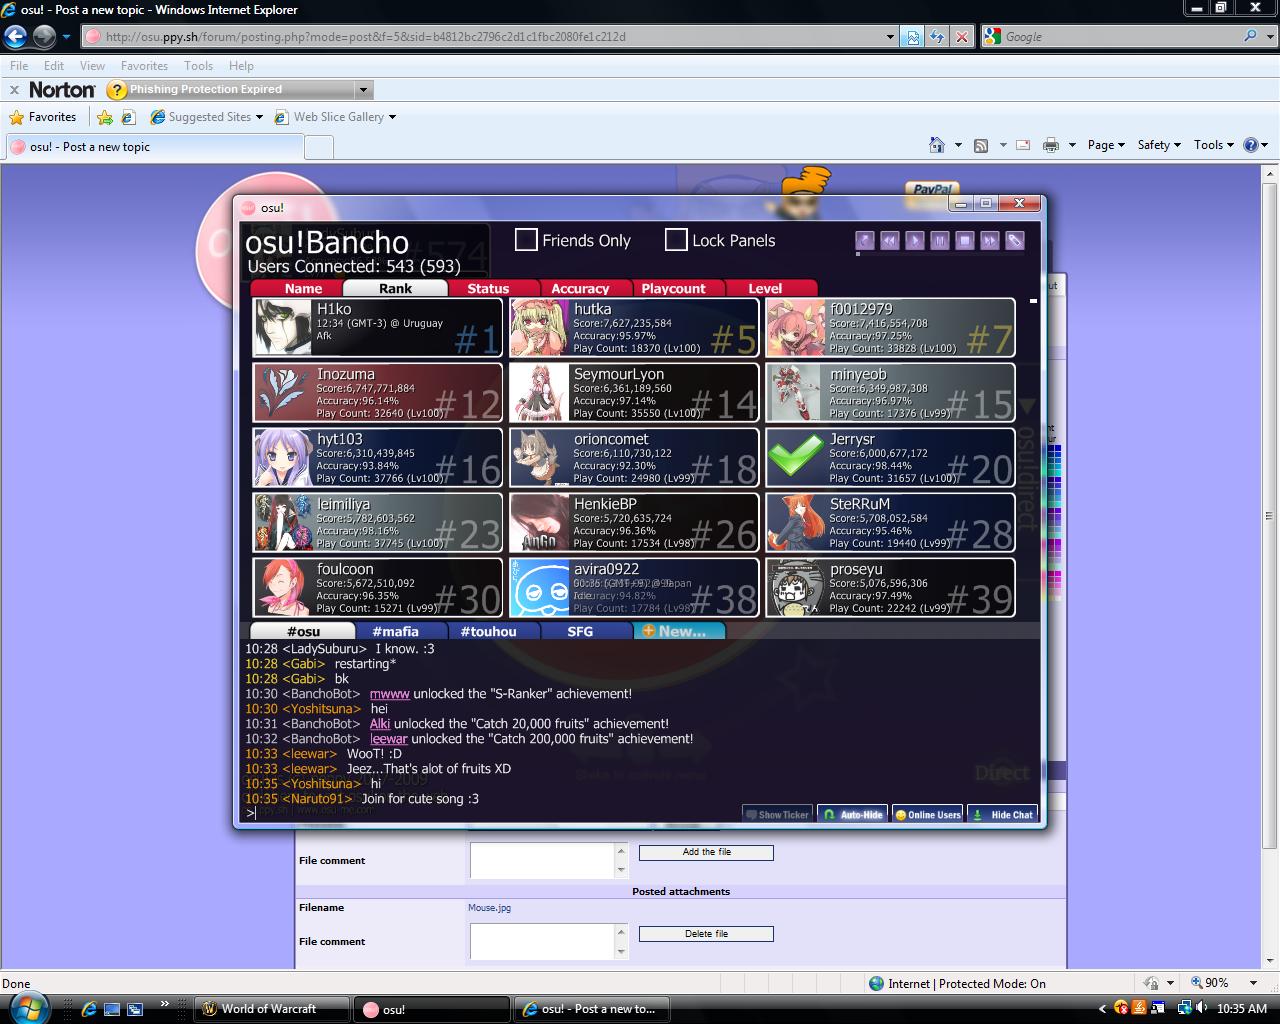Click the jukebox curved-arrow icon

(x=865, y=240)
